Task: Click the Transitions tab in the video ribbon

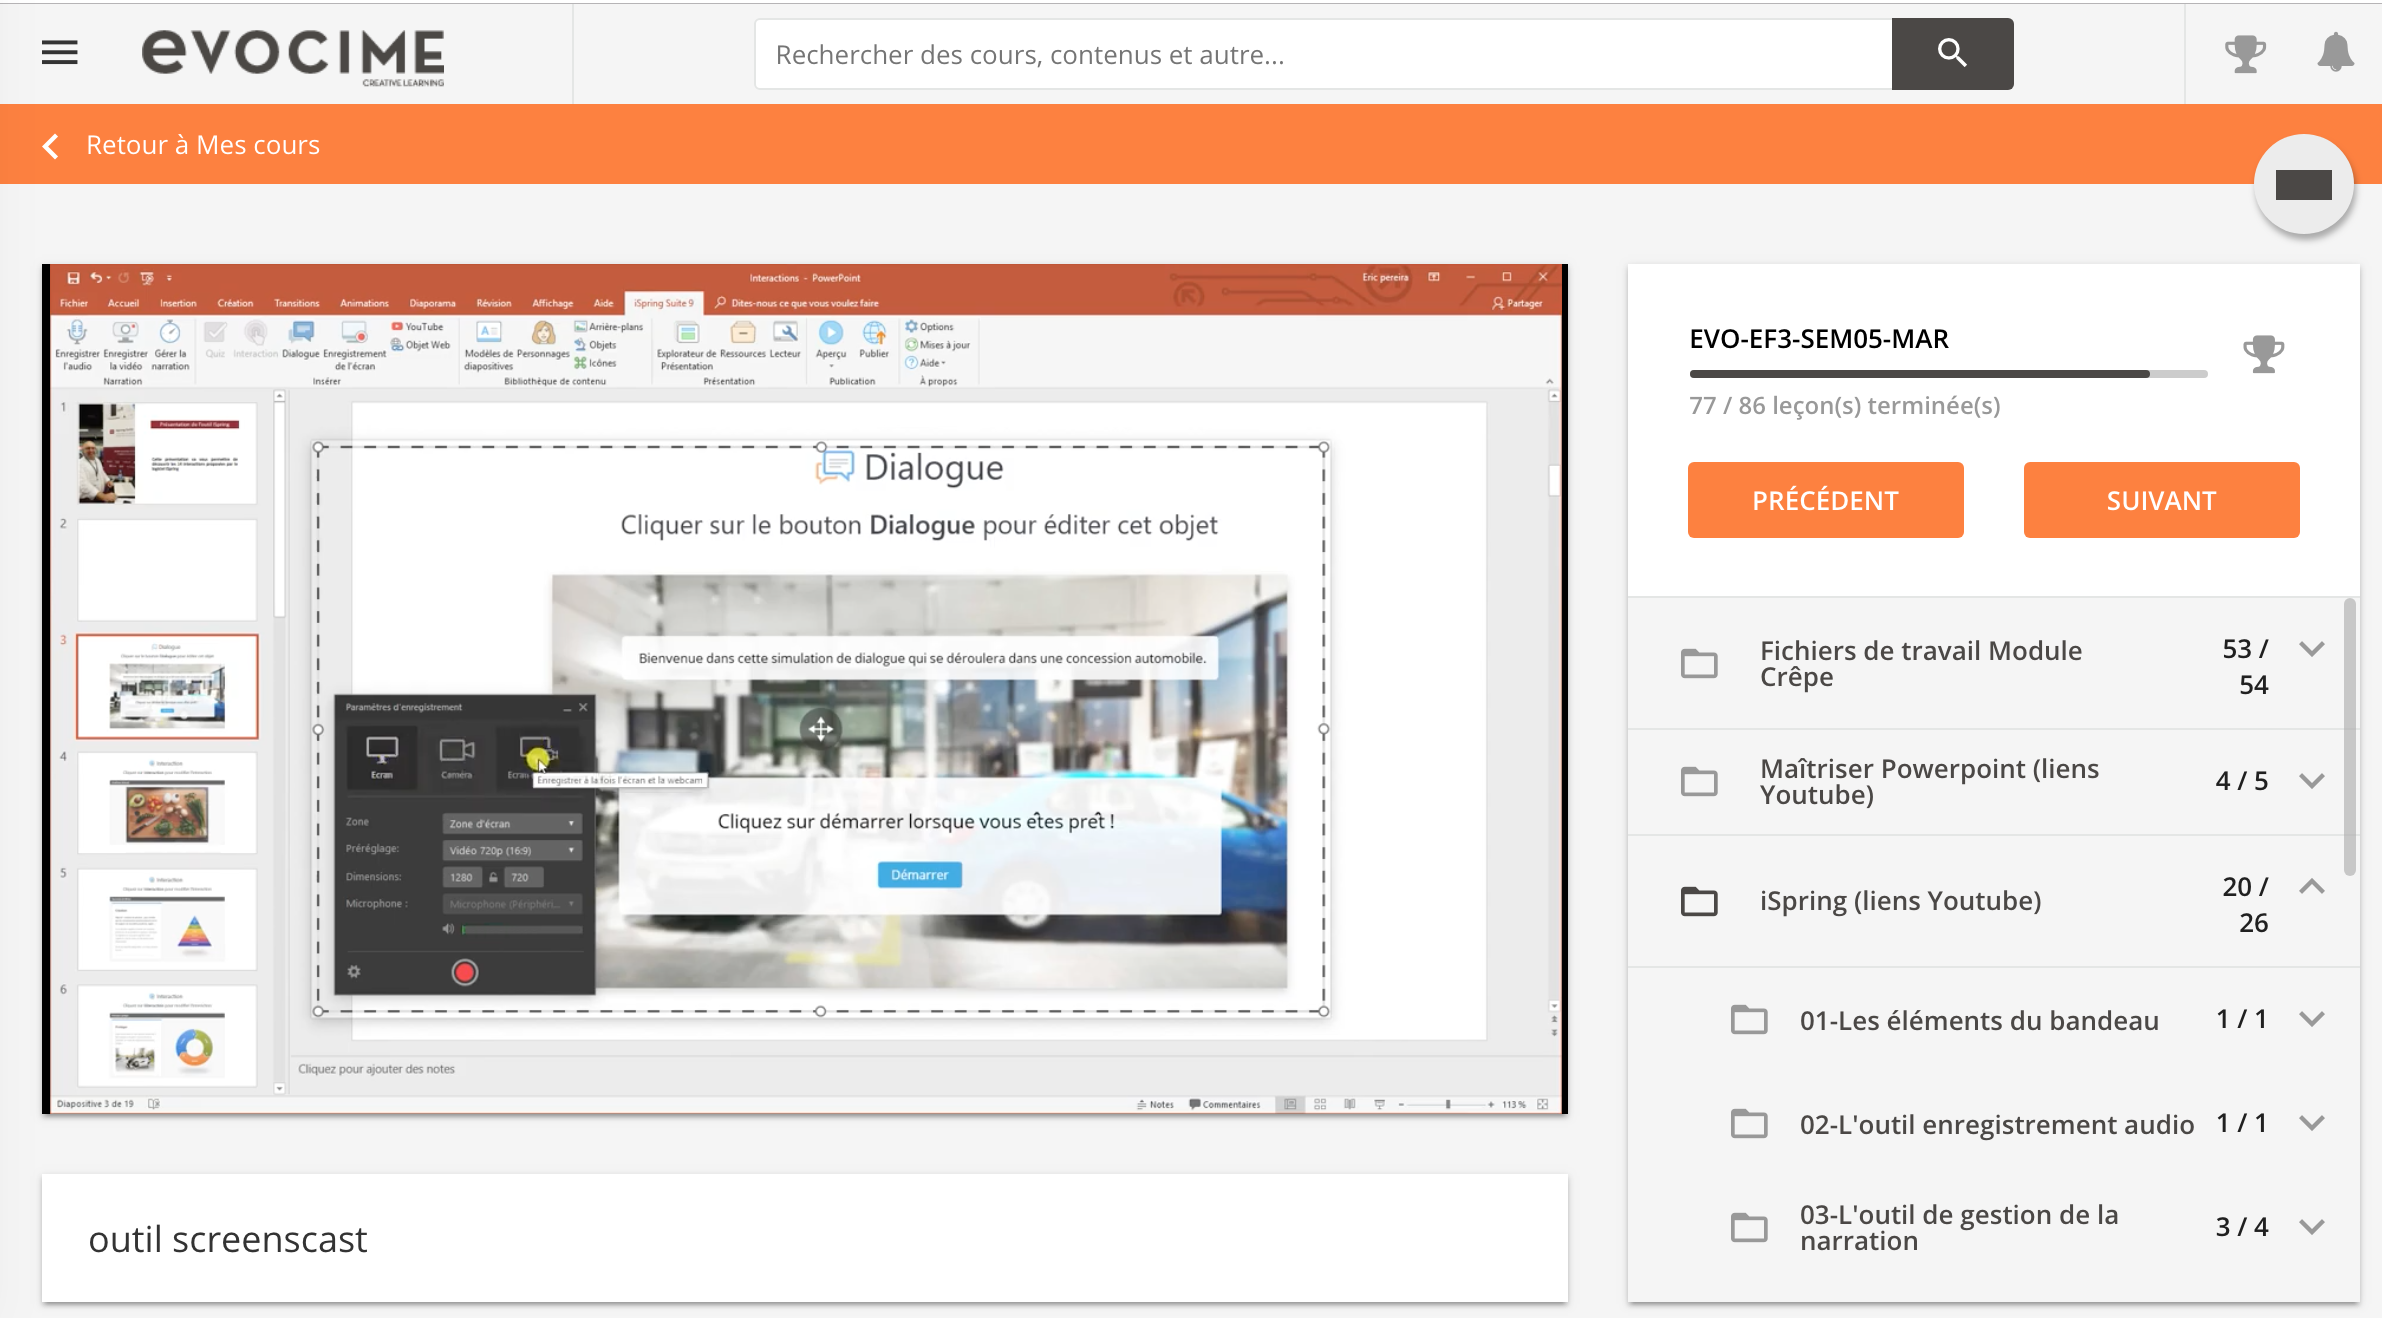Action: point(296,303)
